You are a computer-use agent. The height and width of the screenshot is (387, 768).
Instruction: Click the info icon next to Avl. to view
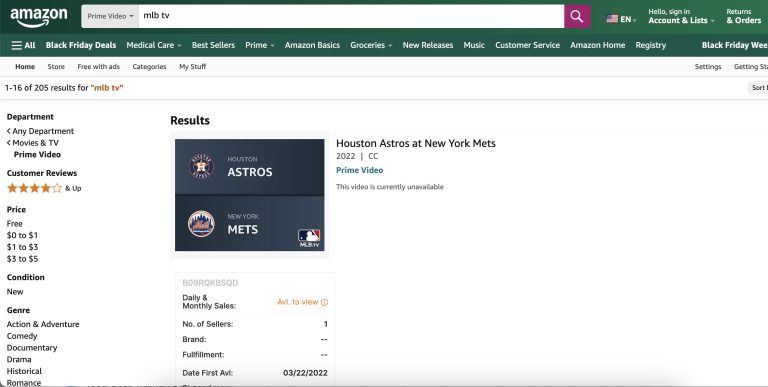(x=324, y=302)
